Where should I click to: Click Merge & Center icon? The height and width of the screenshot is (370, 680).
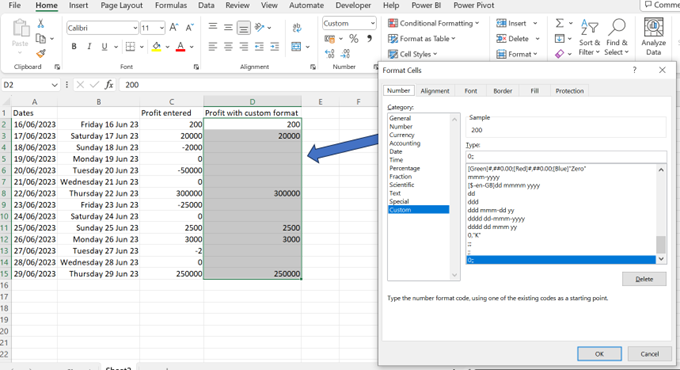296,46
